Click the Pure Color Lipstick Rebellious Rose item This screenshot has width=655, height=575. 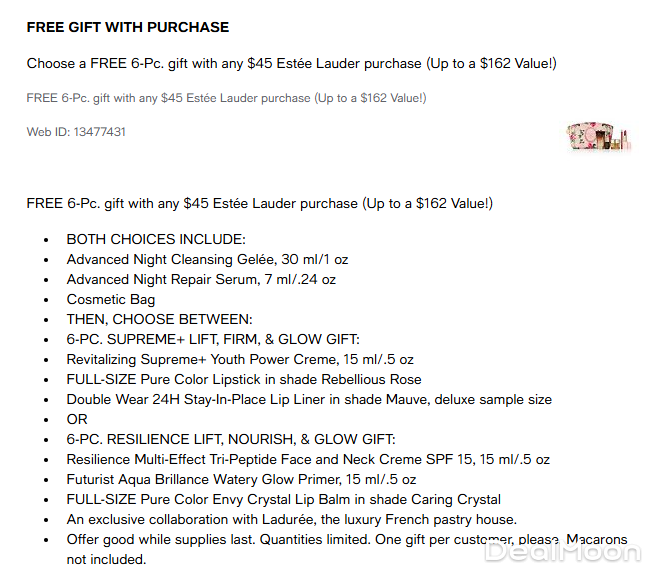pos(244,379)
